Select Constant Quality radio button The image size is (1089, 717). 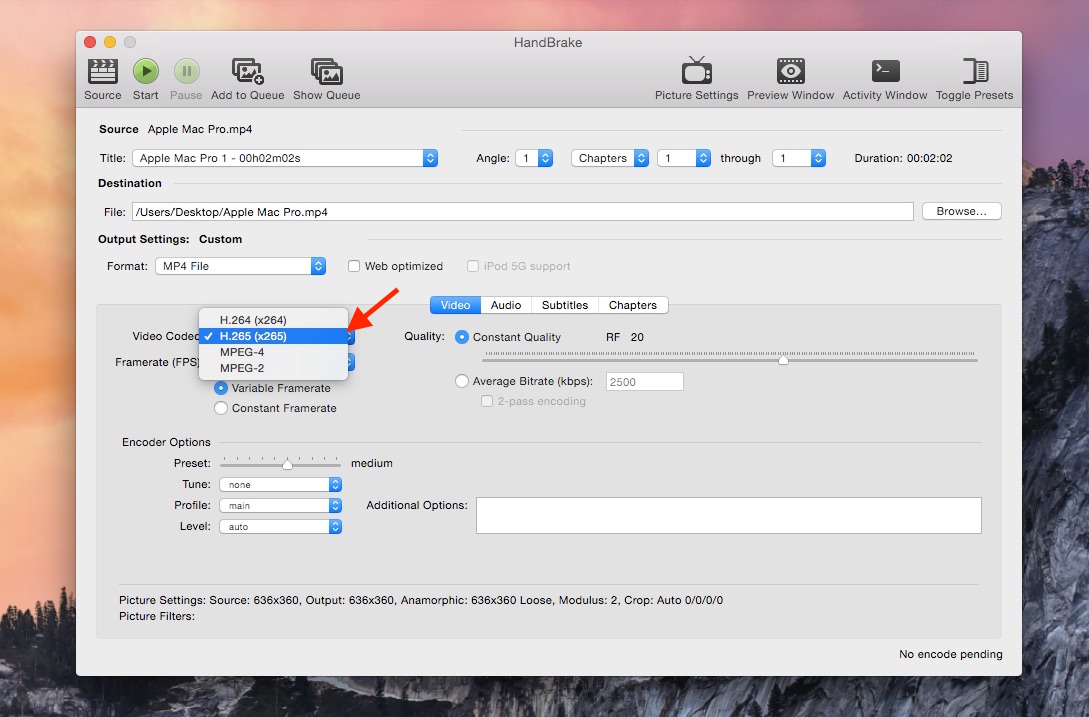tap(462, 337)
